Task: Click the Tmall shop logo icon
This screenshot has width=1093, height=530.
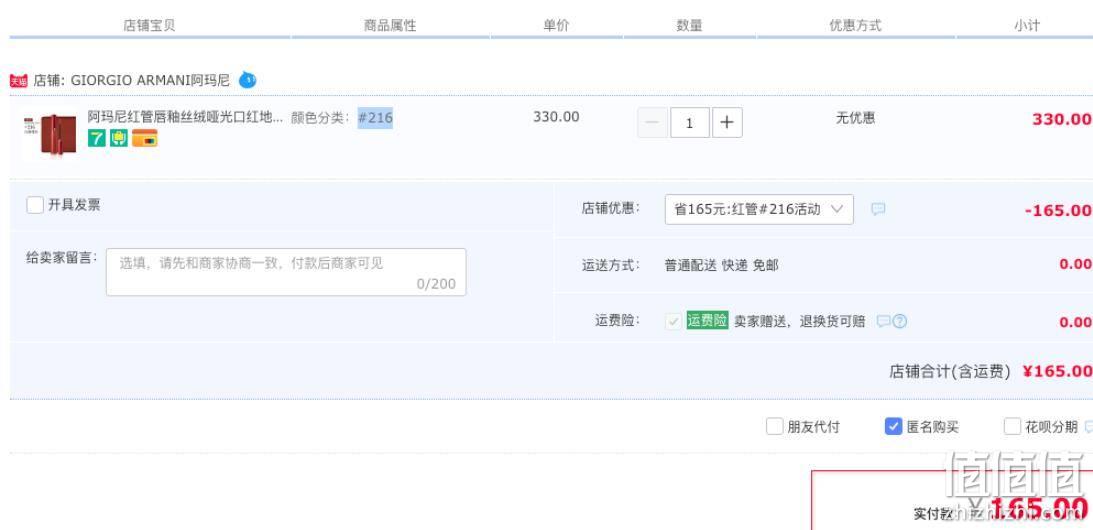Action: (18, 81)
